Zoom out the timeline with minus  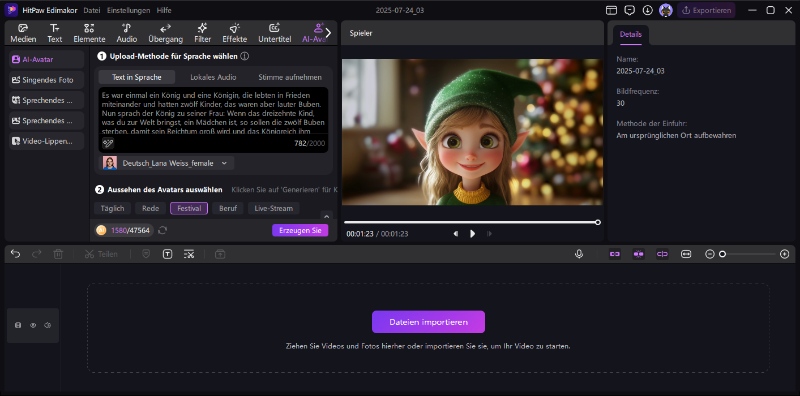710,254
